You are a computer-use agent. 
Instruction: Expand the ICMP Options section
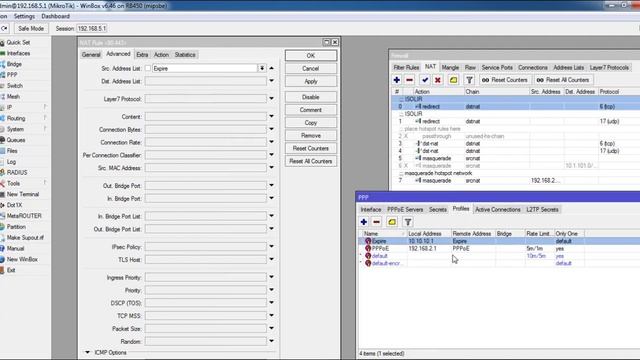(87, 352)
